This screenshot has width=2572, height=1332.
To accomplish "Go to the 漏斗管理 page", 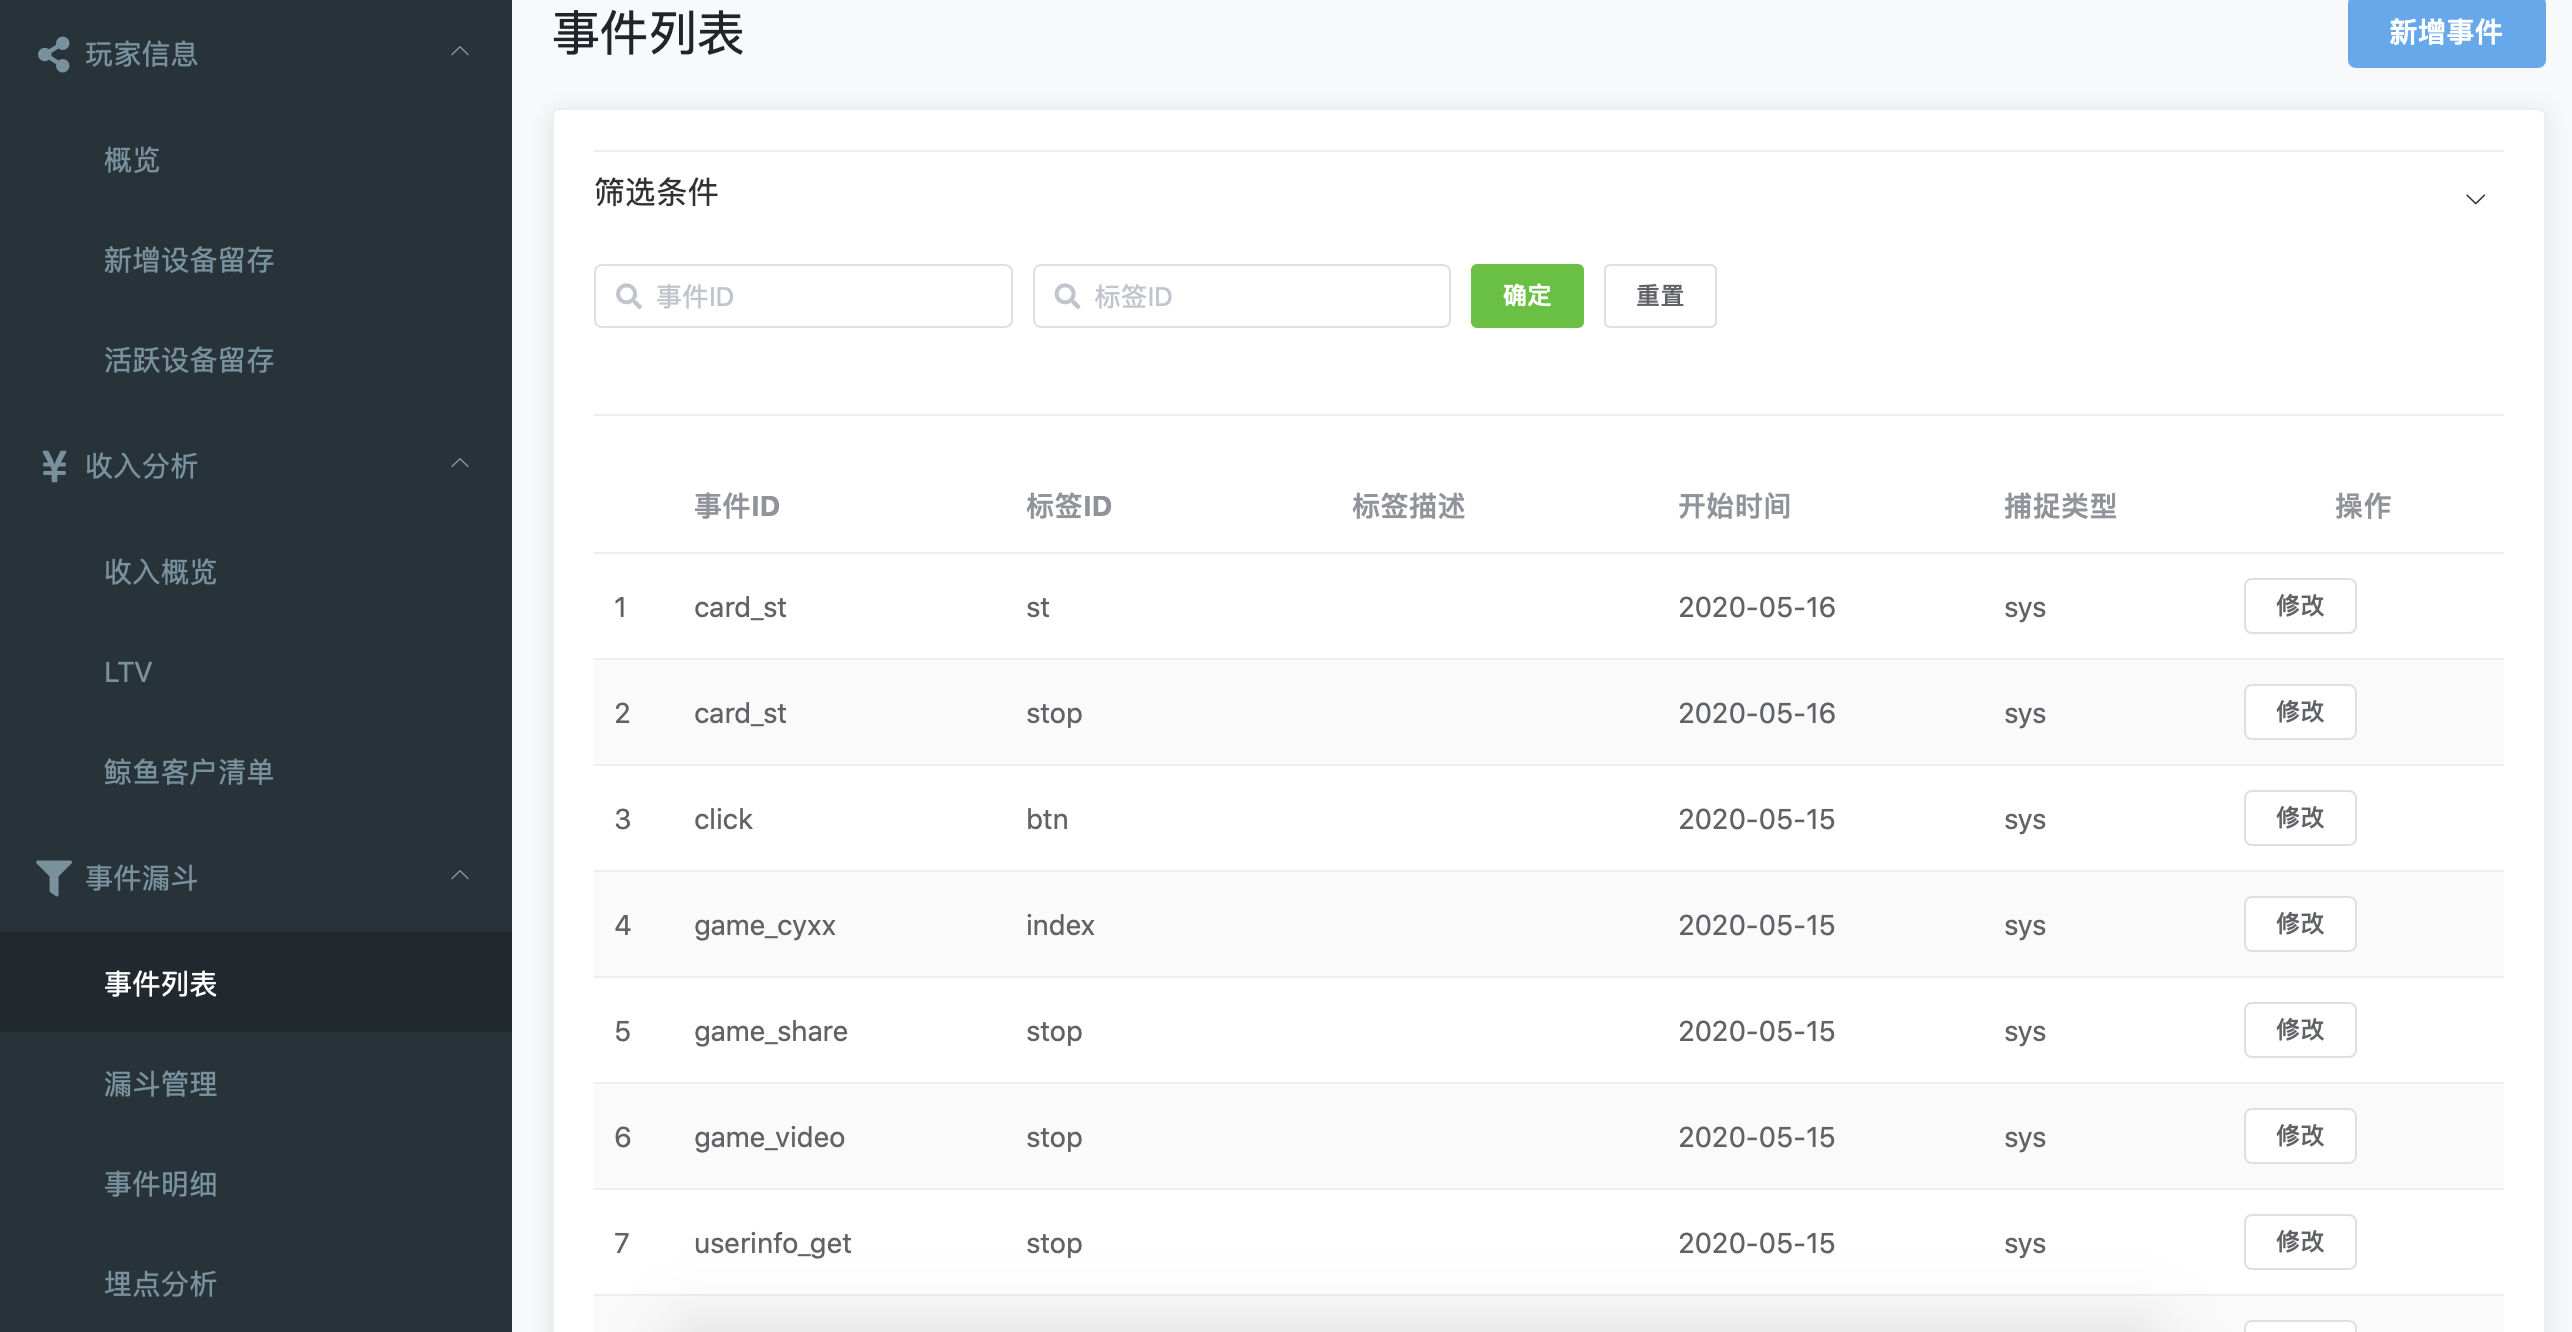I will 161,1084.
